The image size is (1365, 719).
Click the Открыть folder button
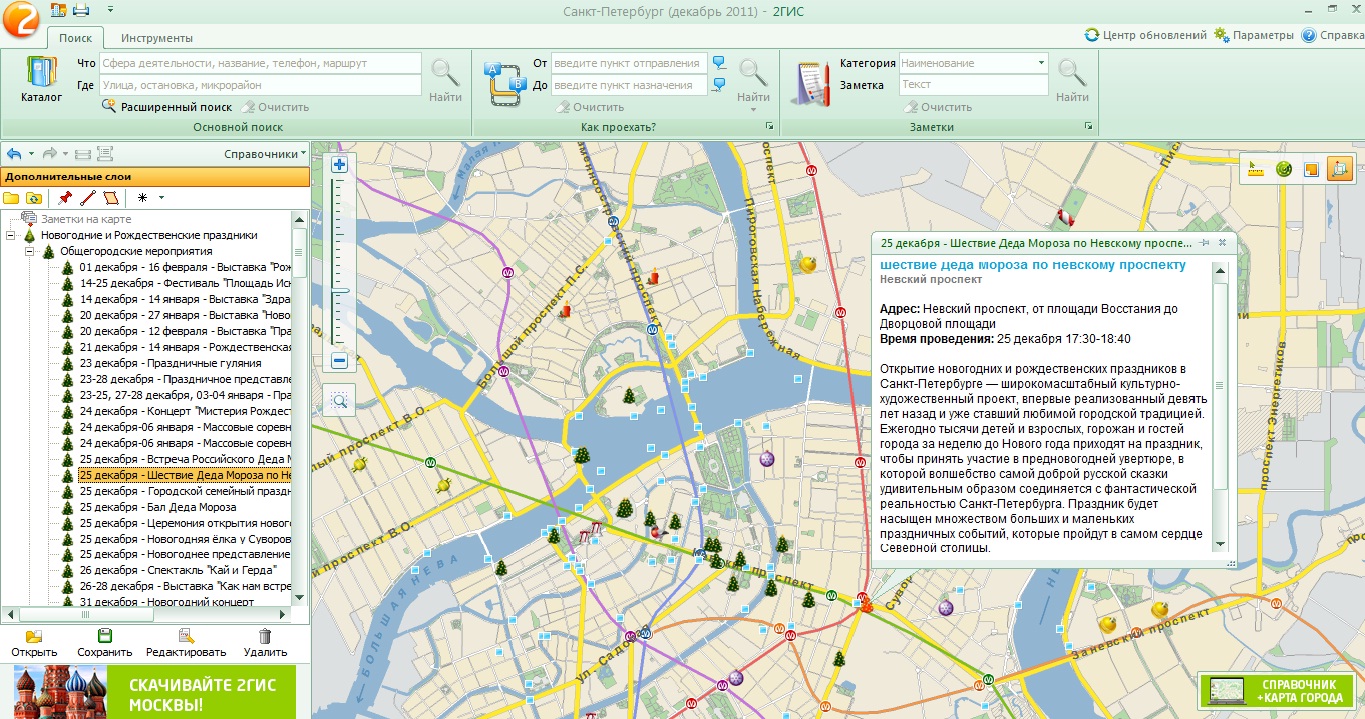coord(34,642)
